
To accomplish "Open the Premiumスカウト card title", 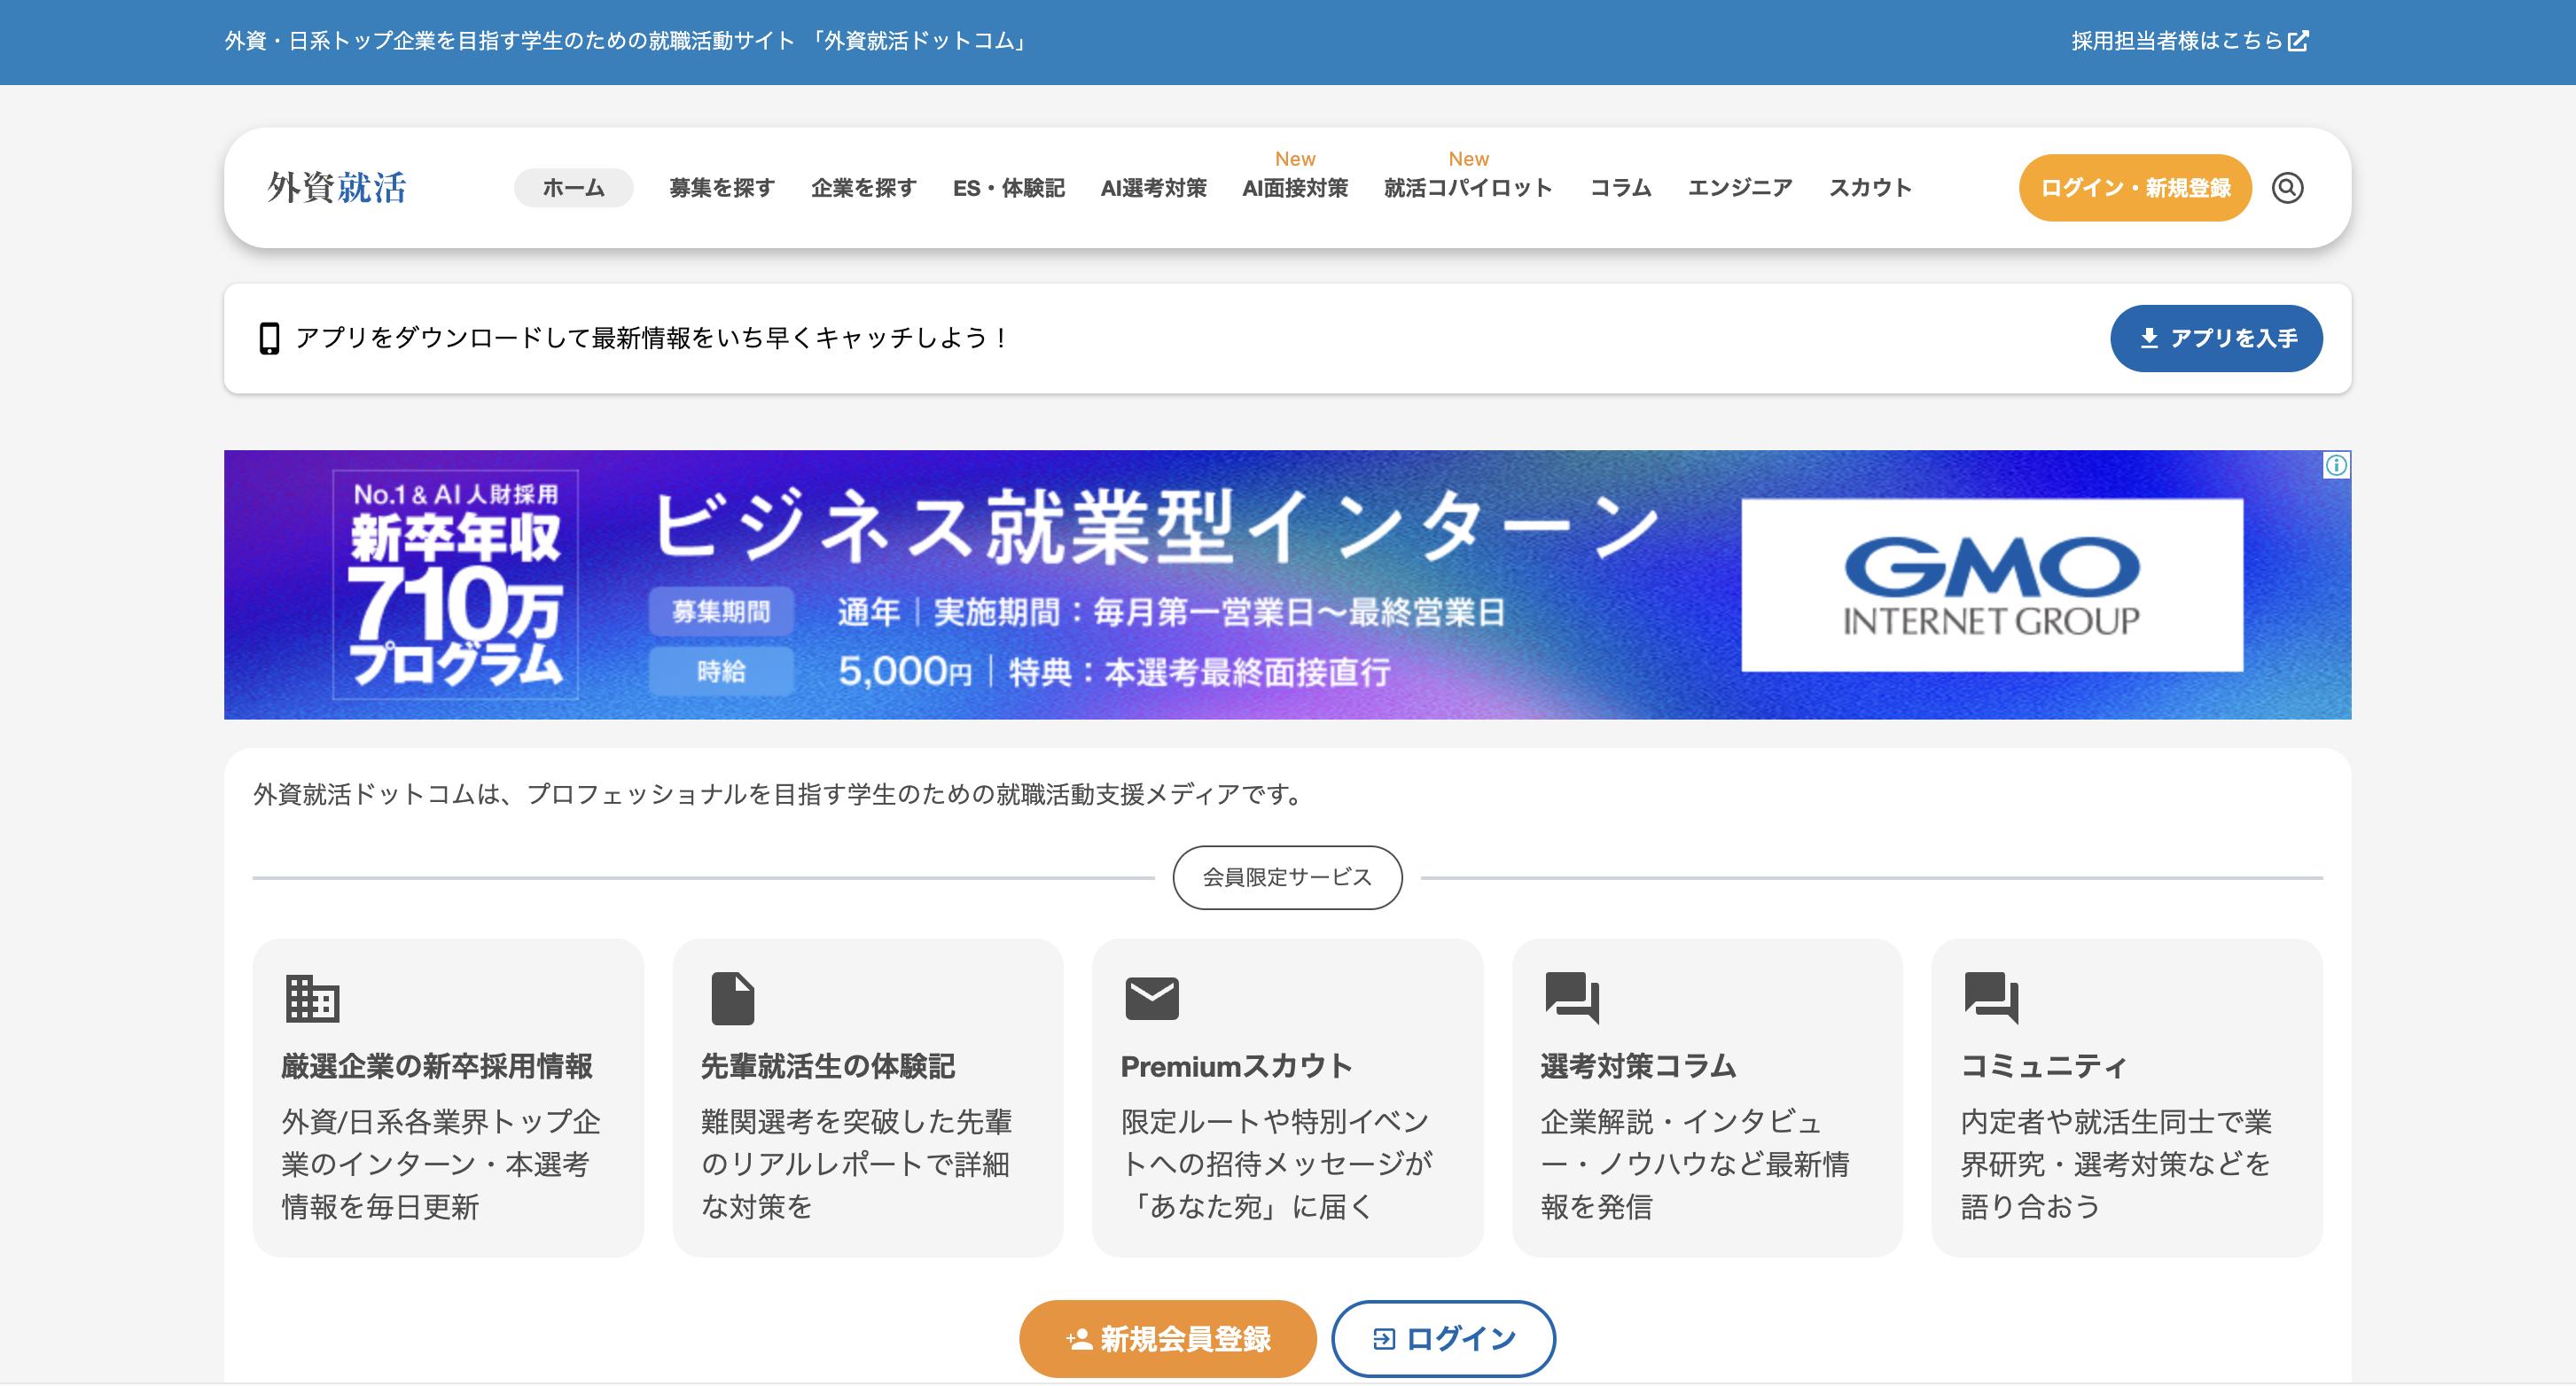I will (1236, 1067).
